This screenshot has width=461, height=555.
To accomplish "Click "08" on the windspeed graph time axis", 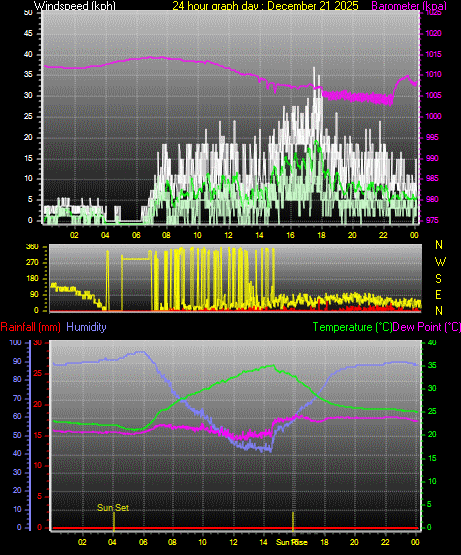I will click(x=166, y=235).
